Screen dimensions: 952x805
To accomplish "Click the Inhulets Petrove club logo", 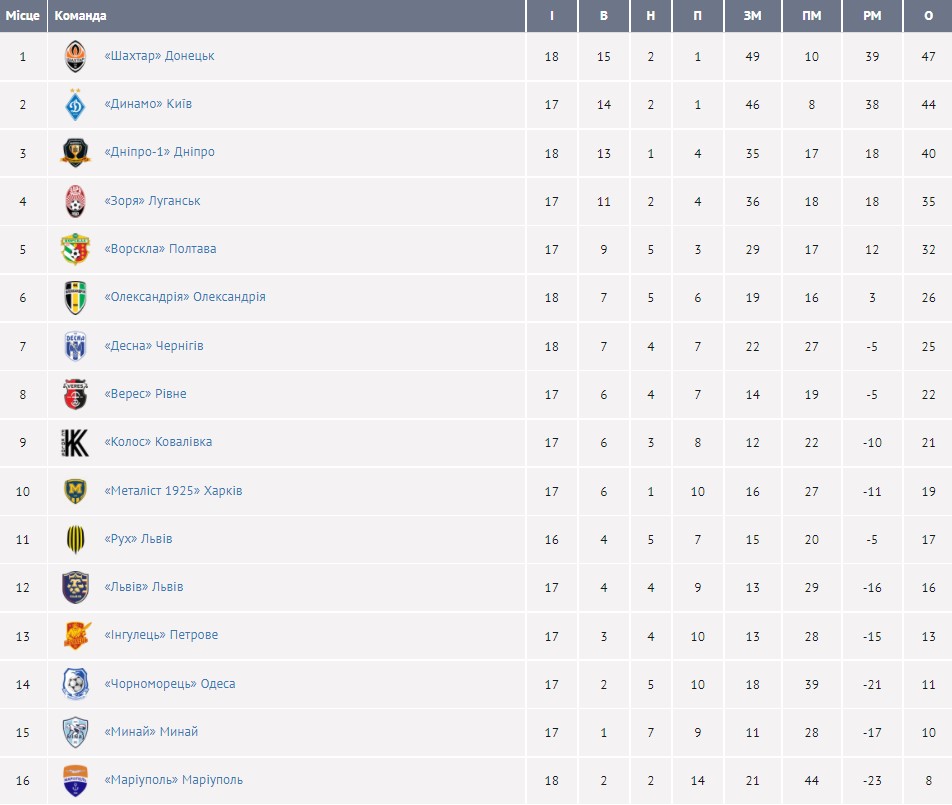I will click(x=75, y=636).
